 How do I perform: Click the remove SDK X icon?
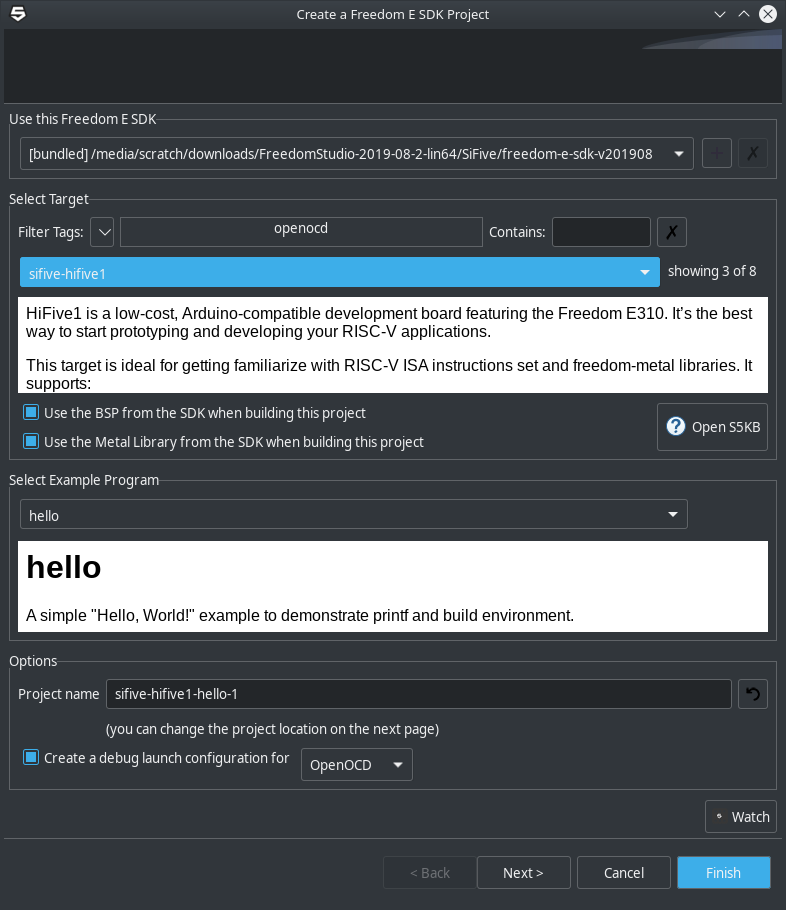pos(752,154)
